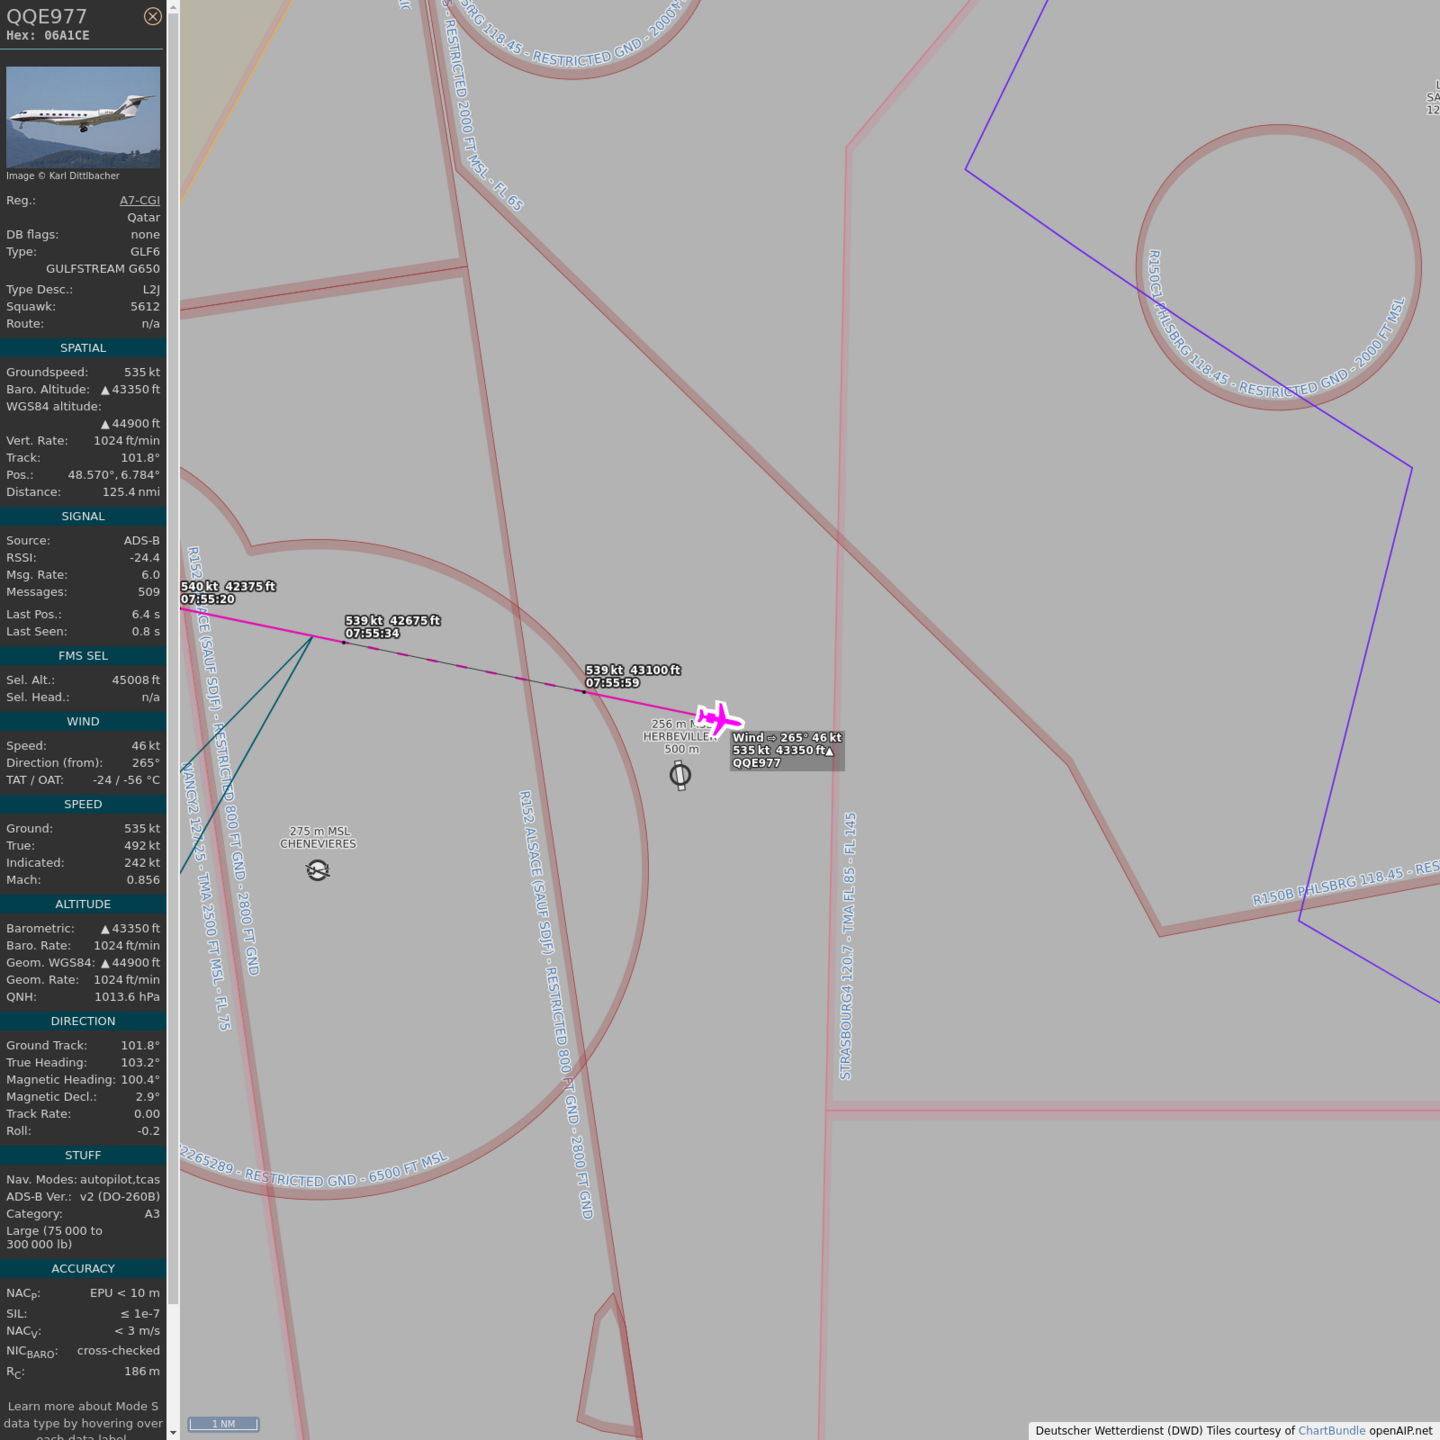Image resolution: width=1440 pixels, height=1440 pixels.
Task: Click the SPATIAL section header
Action: point(83,348)
